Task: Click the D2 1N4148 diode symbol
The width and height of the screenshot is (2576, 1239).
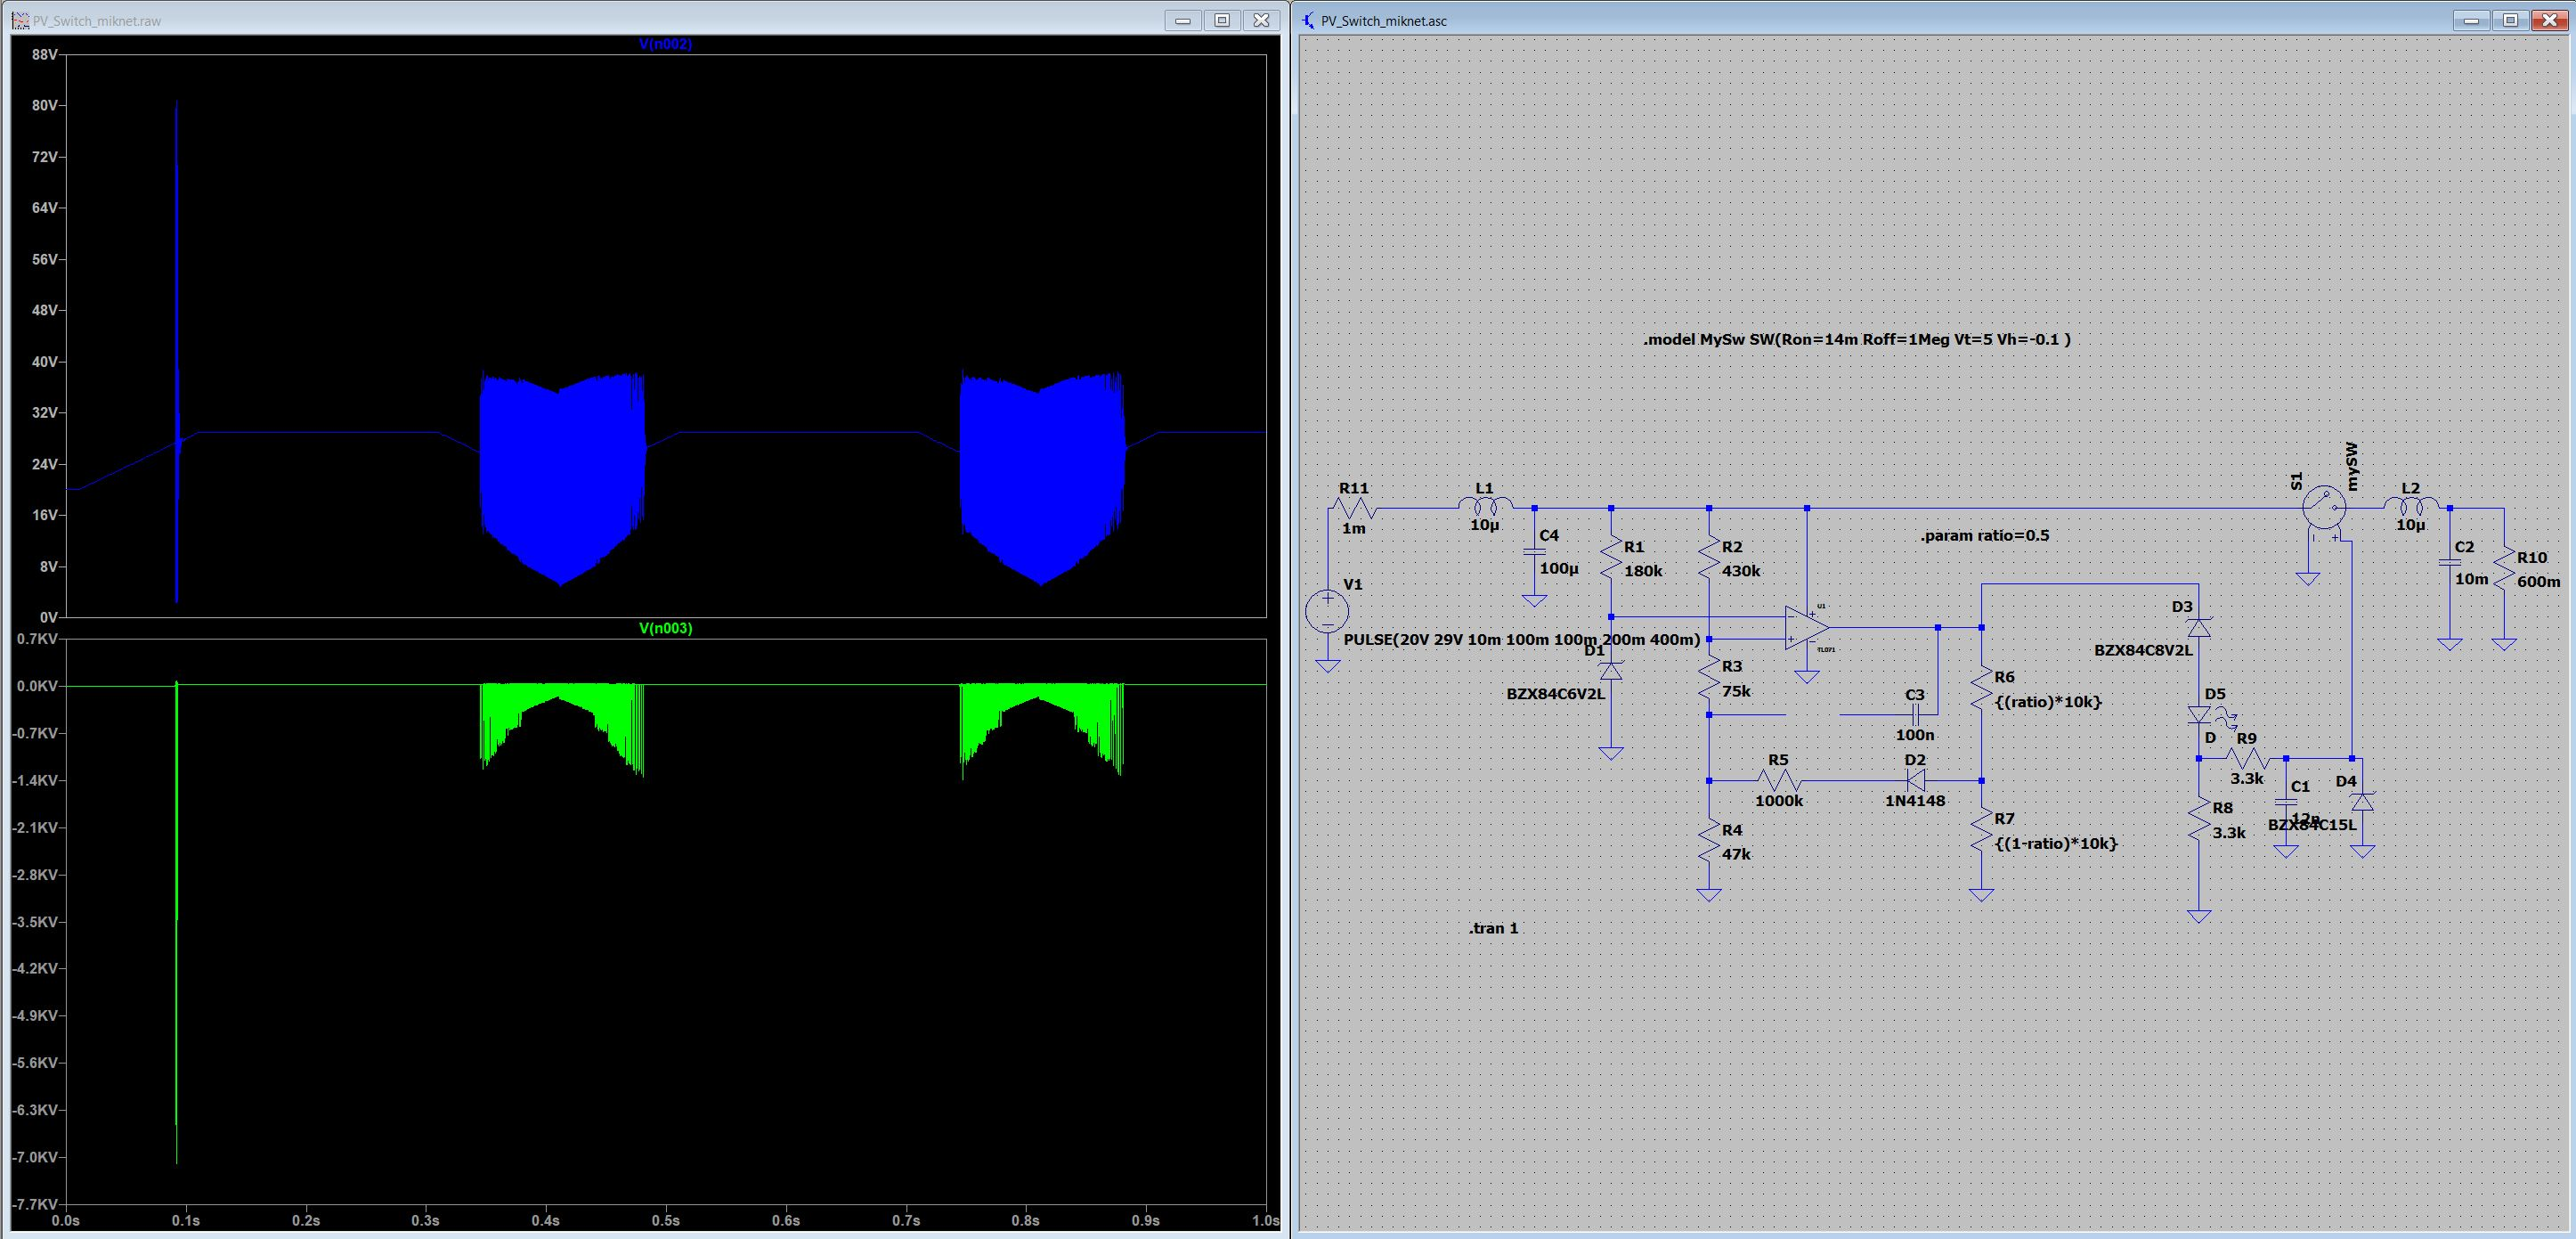Action: pyautogui.click(x=1915, y=780)
